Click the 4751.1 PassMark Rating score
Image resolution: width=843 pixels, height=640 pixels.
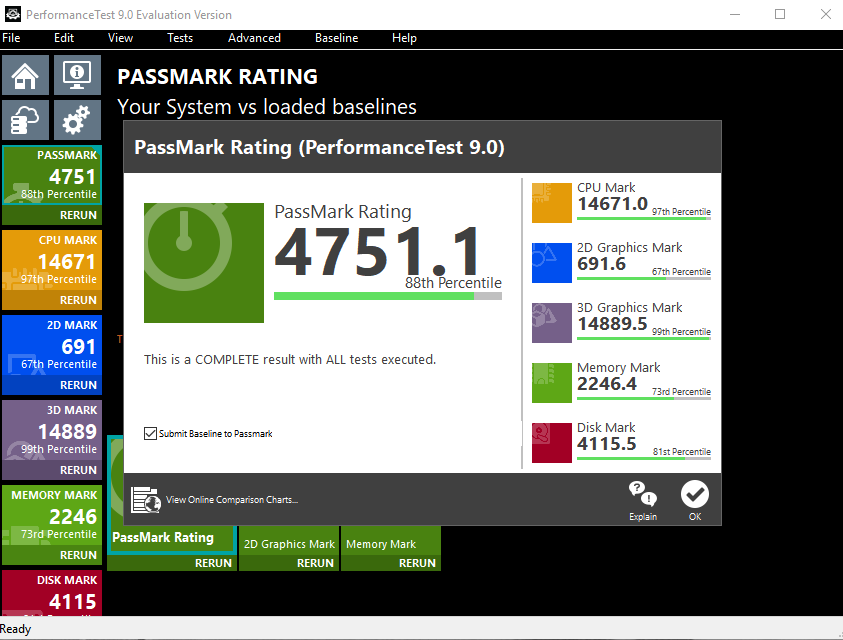377,251
